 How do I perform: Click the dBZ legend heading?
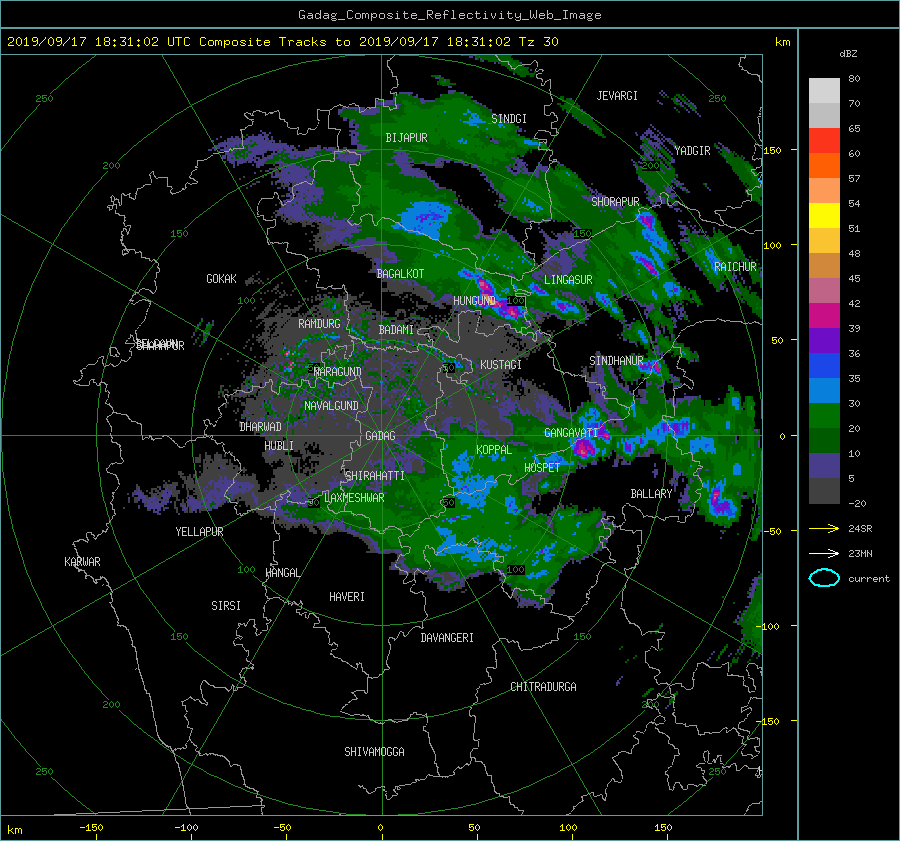coord(848,54)
